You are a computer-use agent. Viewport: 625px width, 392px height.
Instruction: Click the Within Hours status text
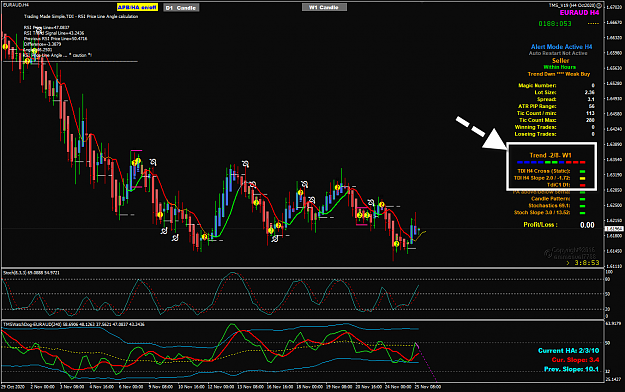560,67
